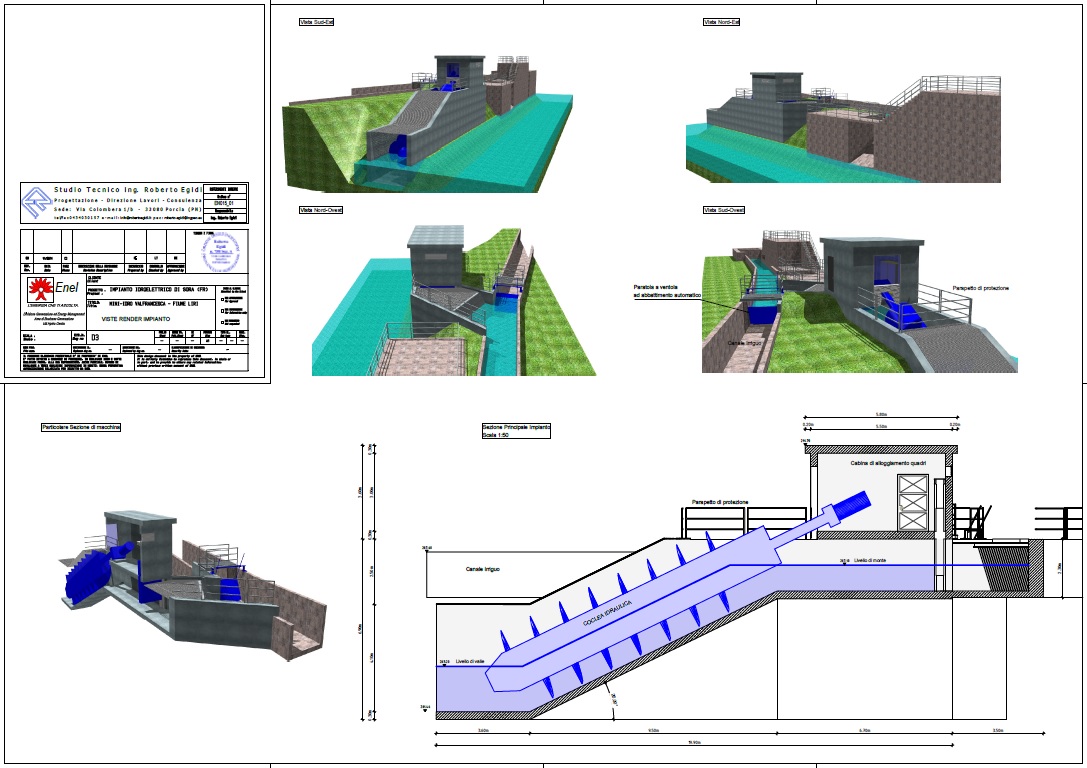This screenshot has height=768, width=1087.
Task: Click 'Canale irriguo' label in section drawing
Action: point(482,569)
